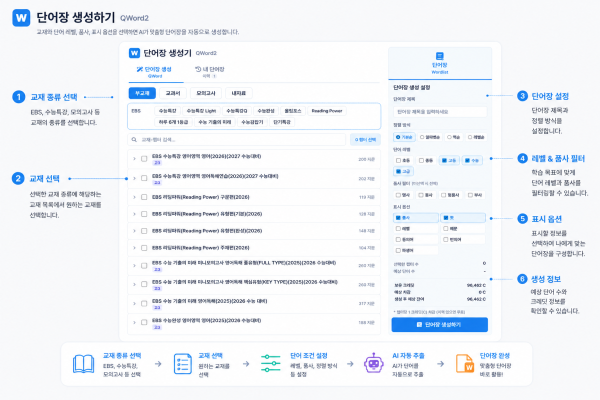Click the textbook and folder search field
The width and height of the screenshot is (600, 400).
(237, 140)
